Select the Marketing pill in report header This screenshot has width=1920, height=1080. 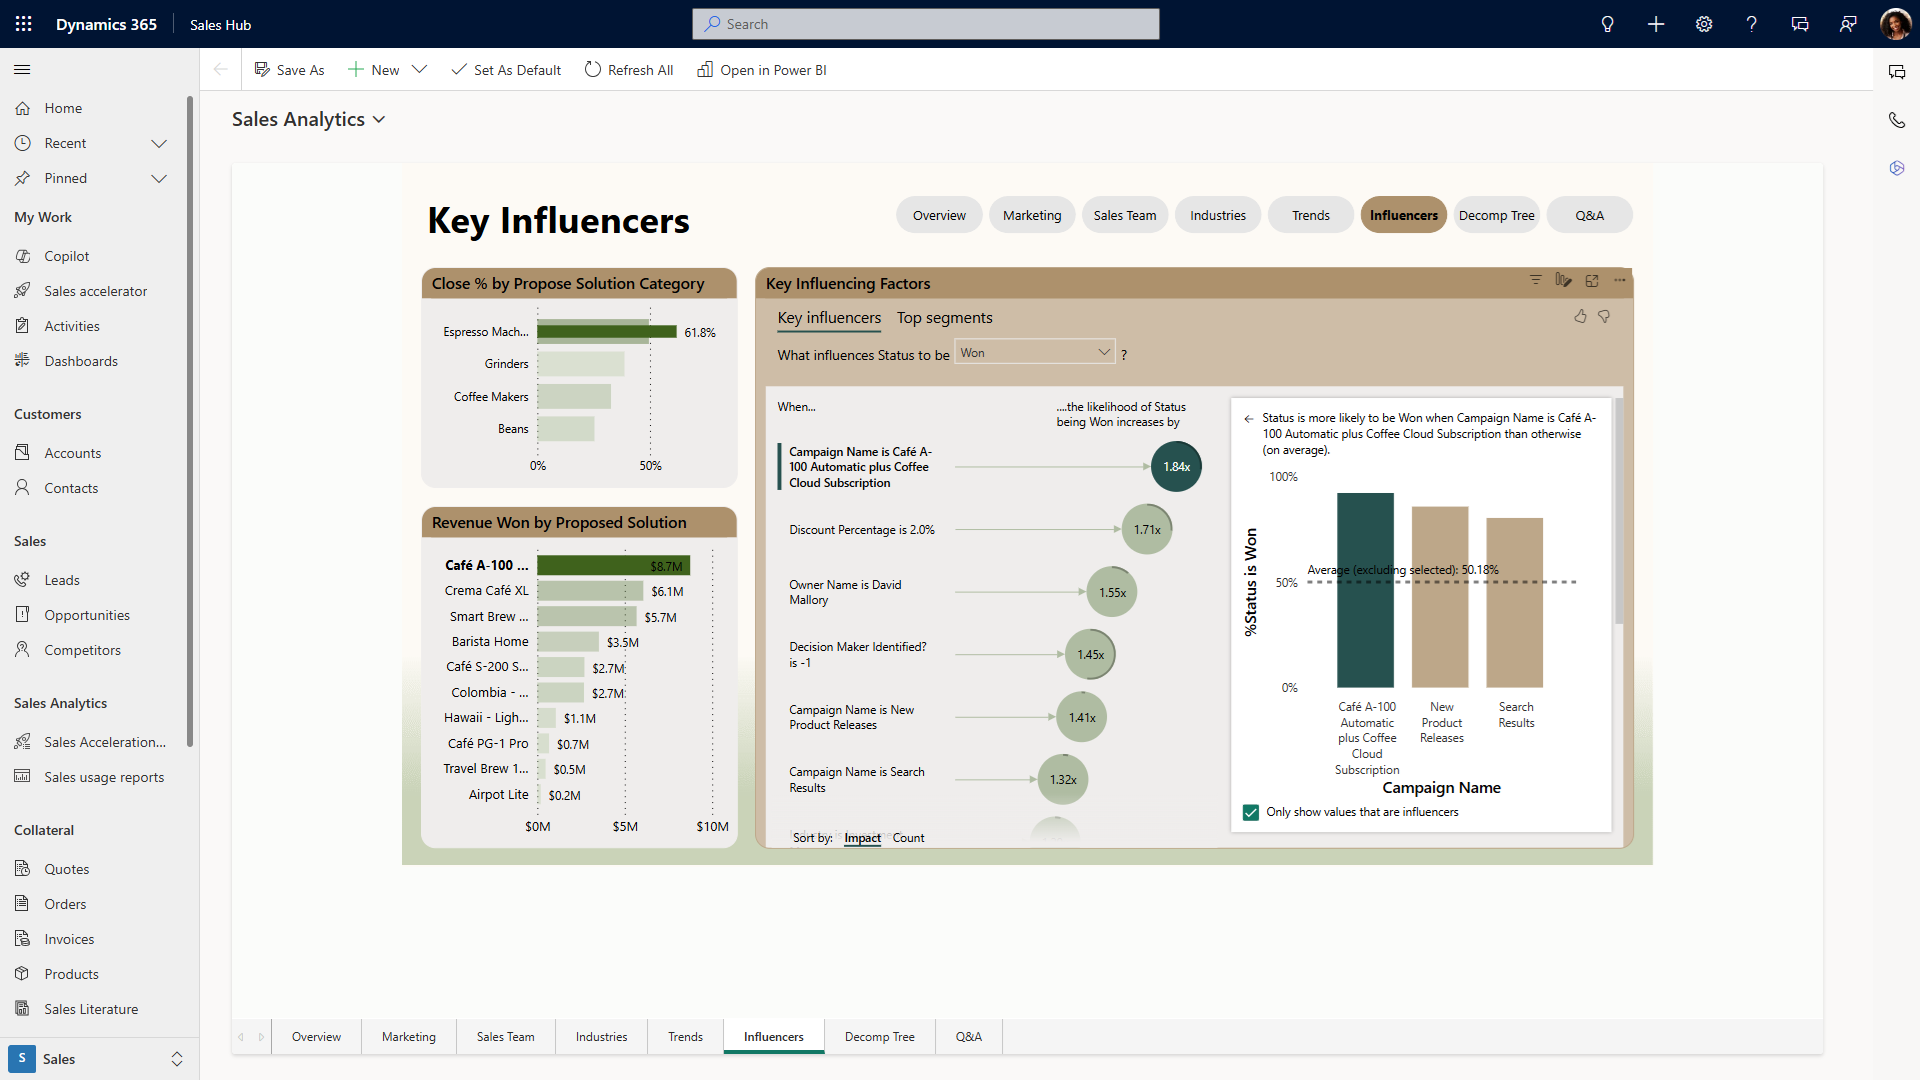1032,215
